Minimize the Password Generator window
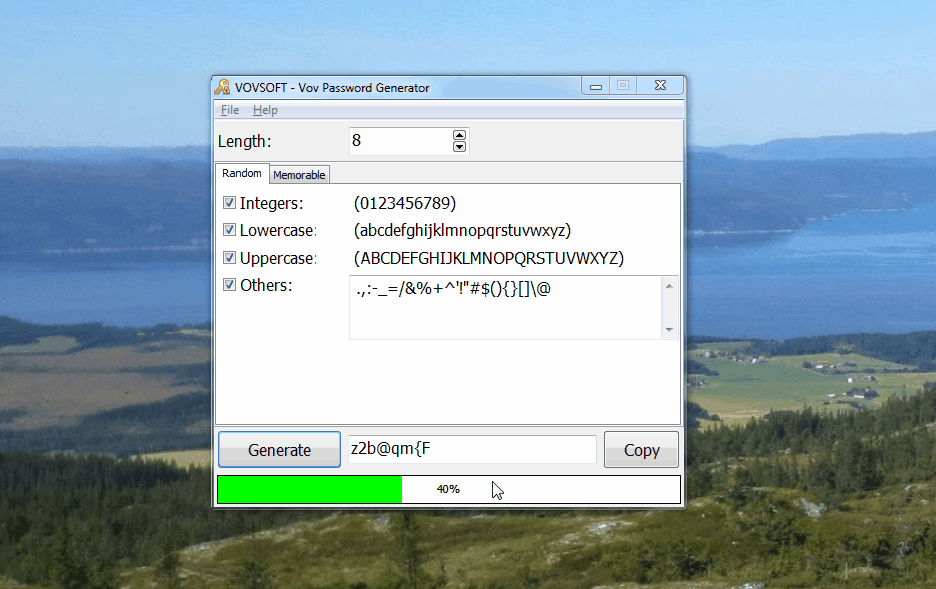936x589 pixels. click(x=596, y=86)
